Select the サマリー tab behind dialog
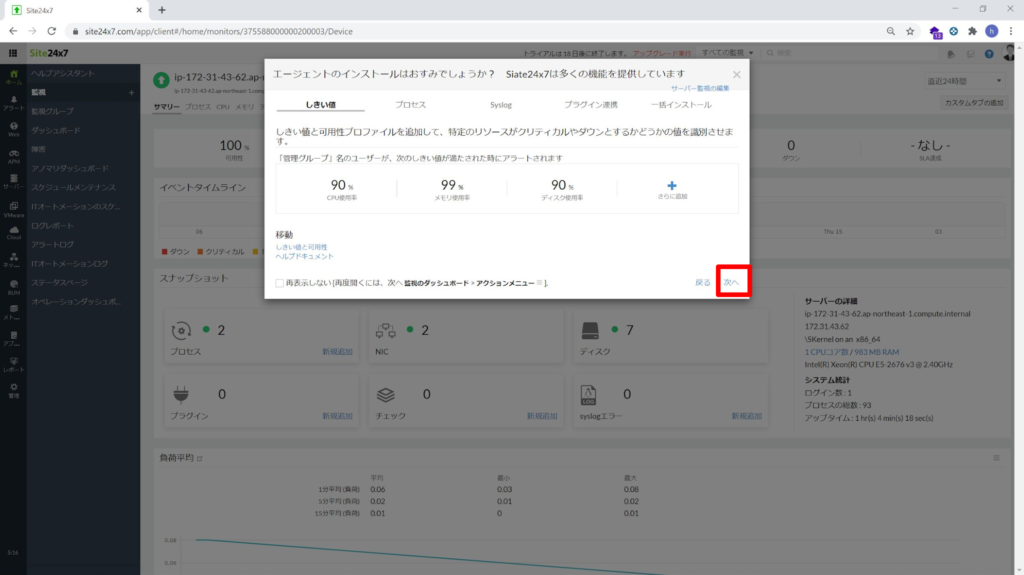Image resolution: width=1024 pixels, height=575 pixels. tap(167, 107)
